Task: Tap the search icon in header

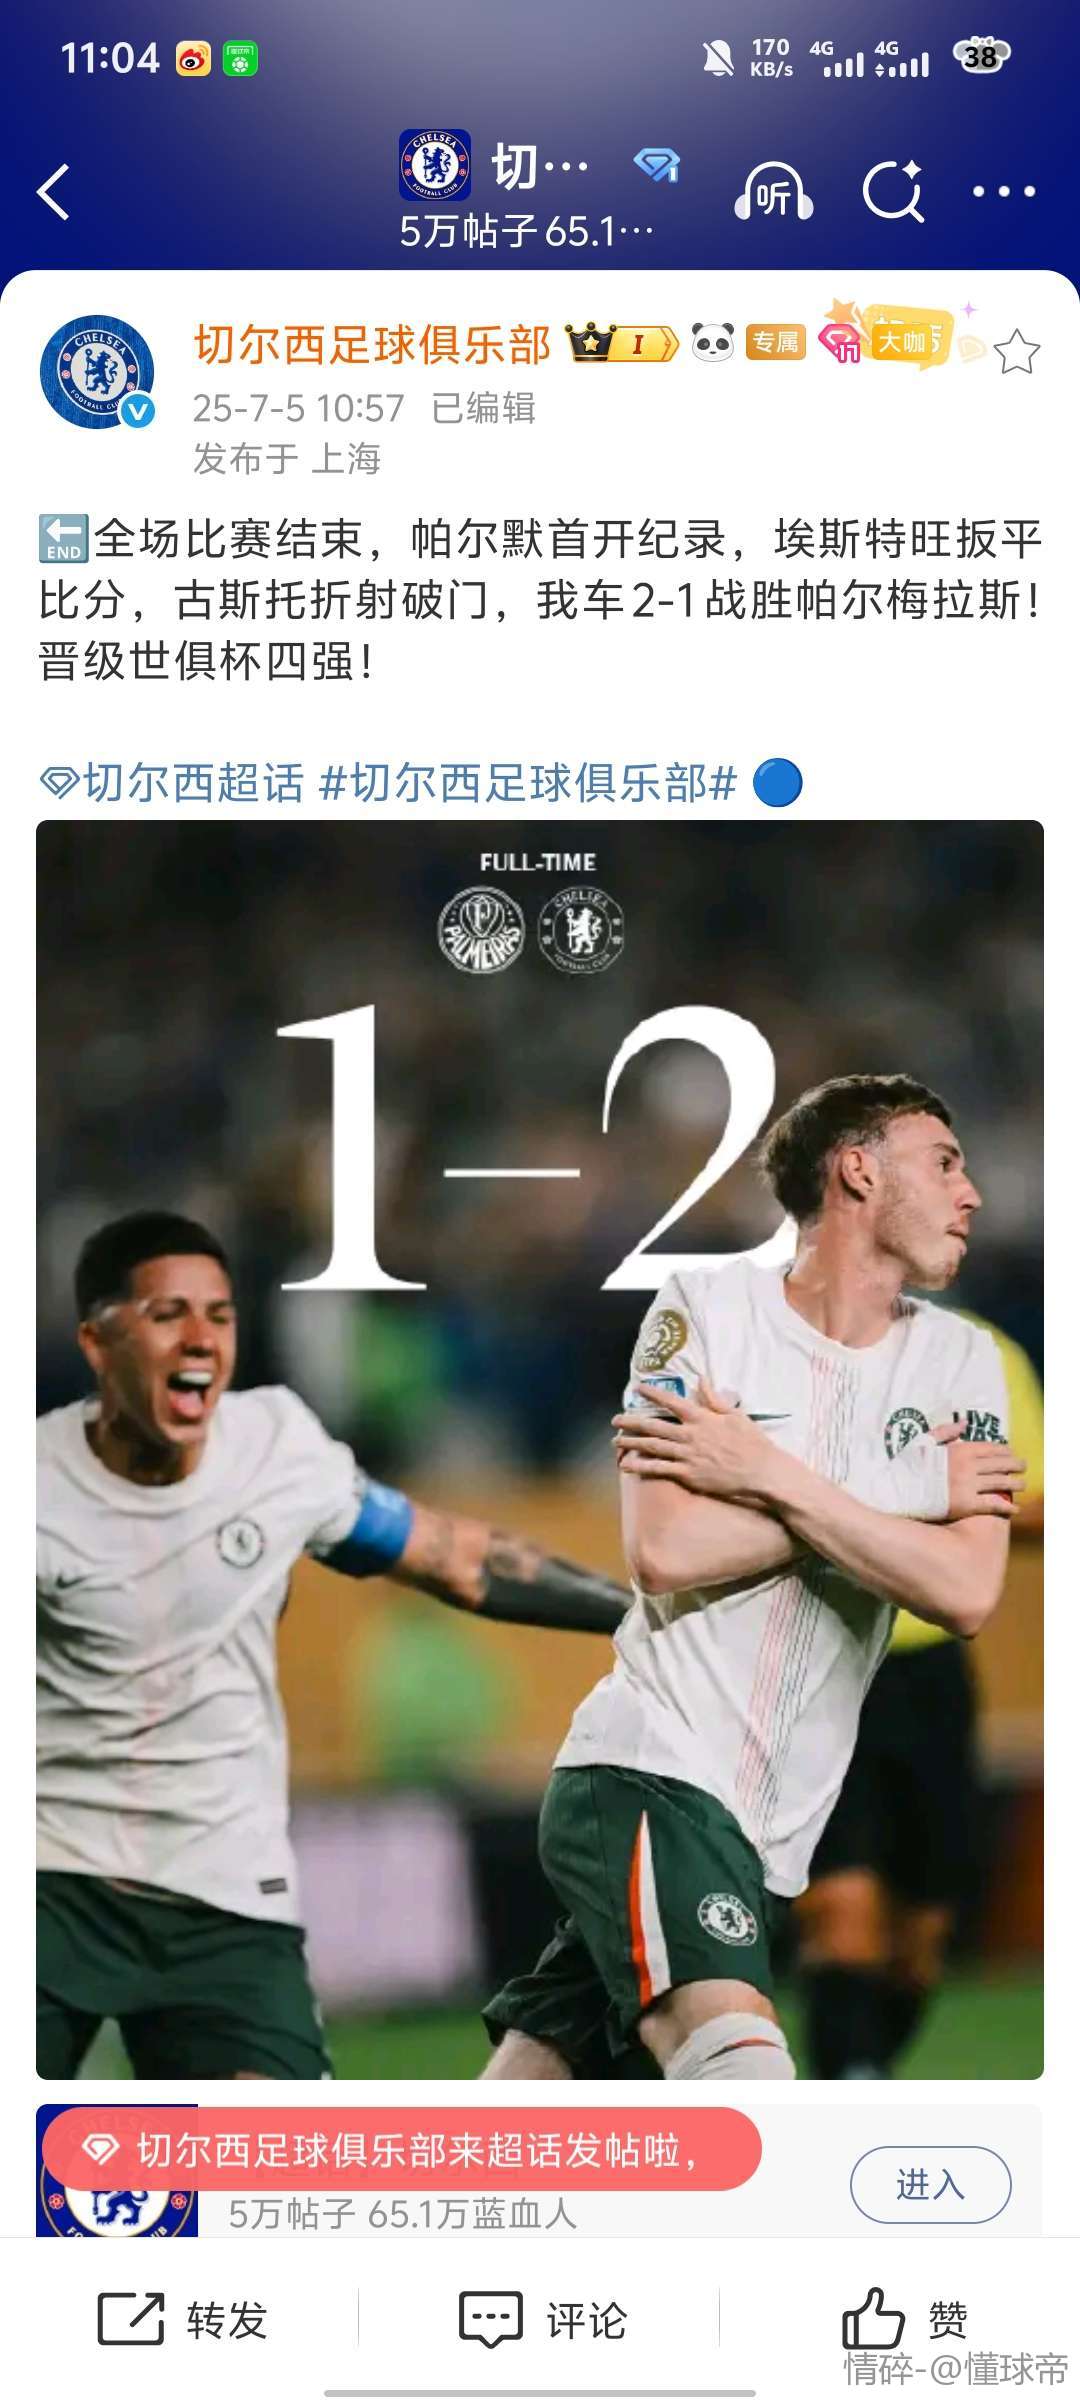Action: pyautogui.click(x=893, y=190)
